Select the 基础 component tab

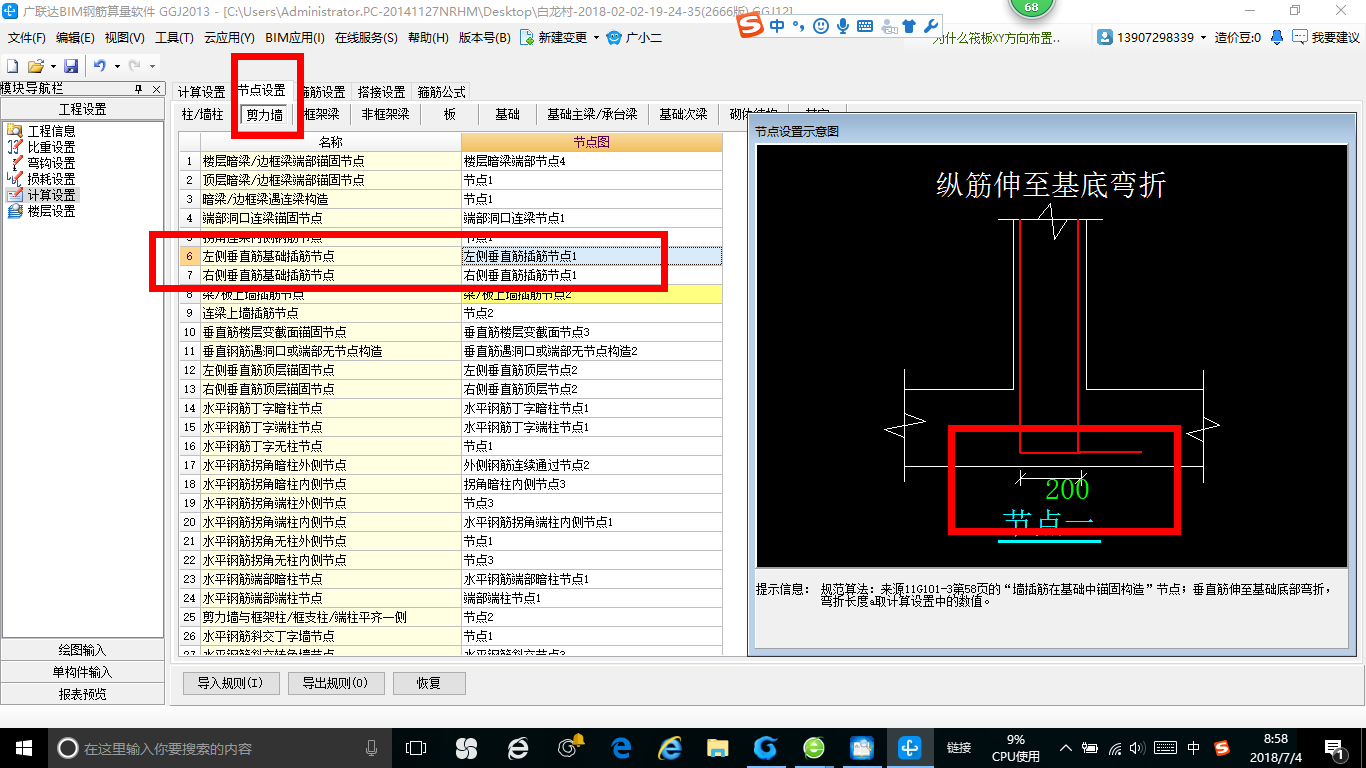tap(508, 114)
